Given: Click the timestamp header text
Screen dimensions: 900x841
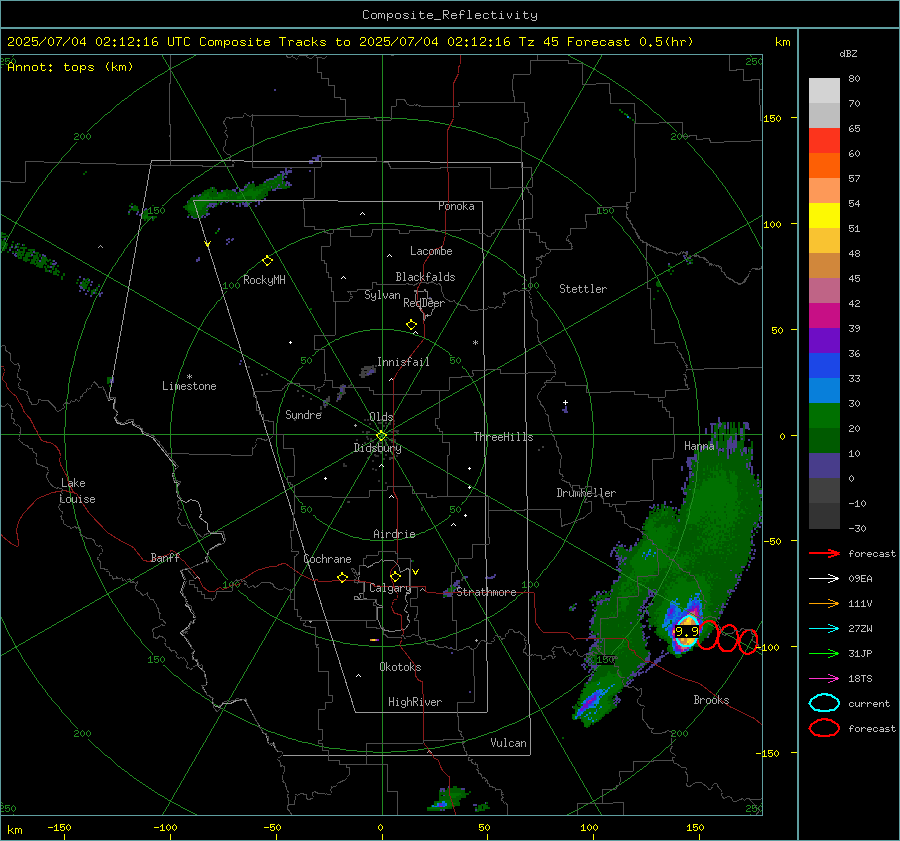Looking at the screenshot, I should point(350,42).
